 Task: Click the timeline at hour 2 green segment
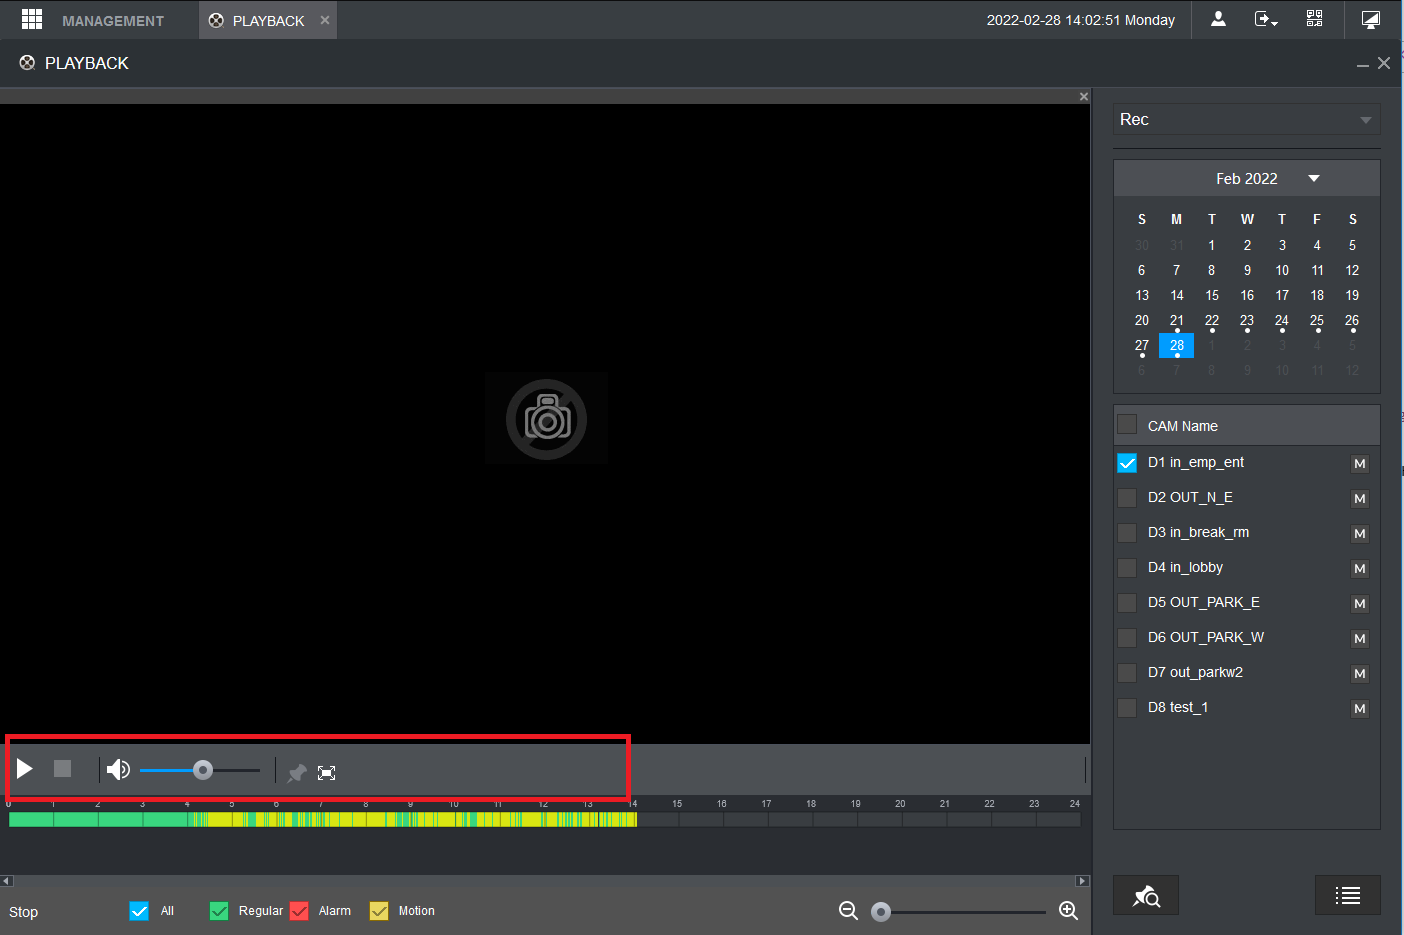pos(98,819)
